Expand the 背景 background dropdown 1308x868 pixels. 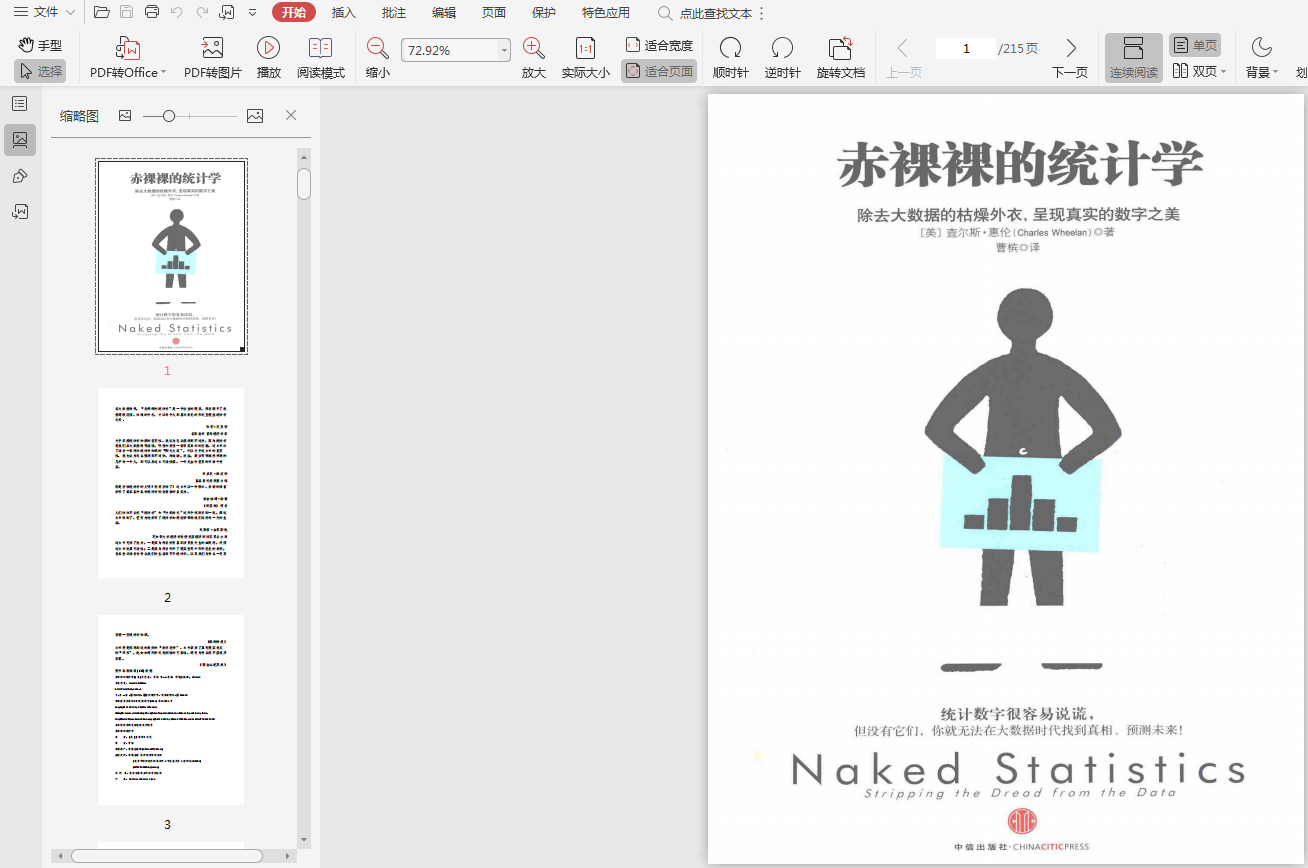point(1274,72)
